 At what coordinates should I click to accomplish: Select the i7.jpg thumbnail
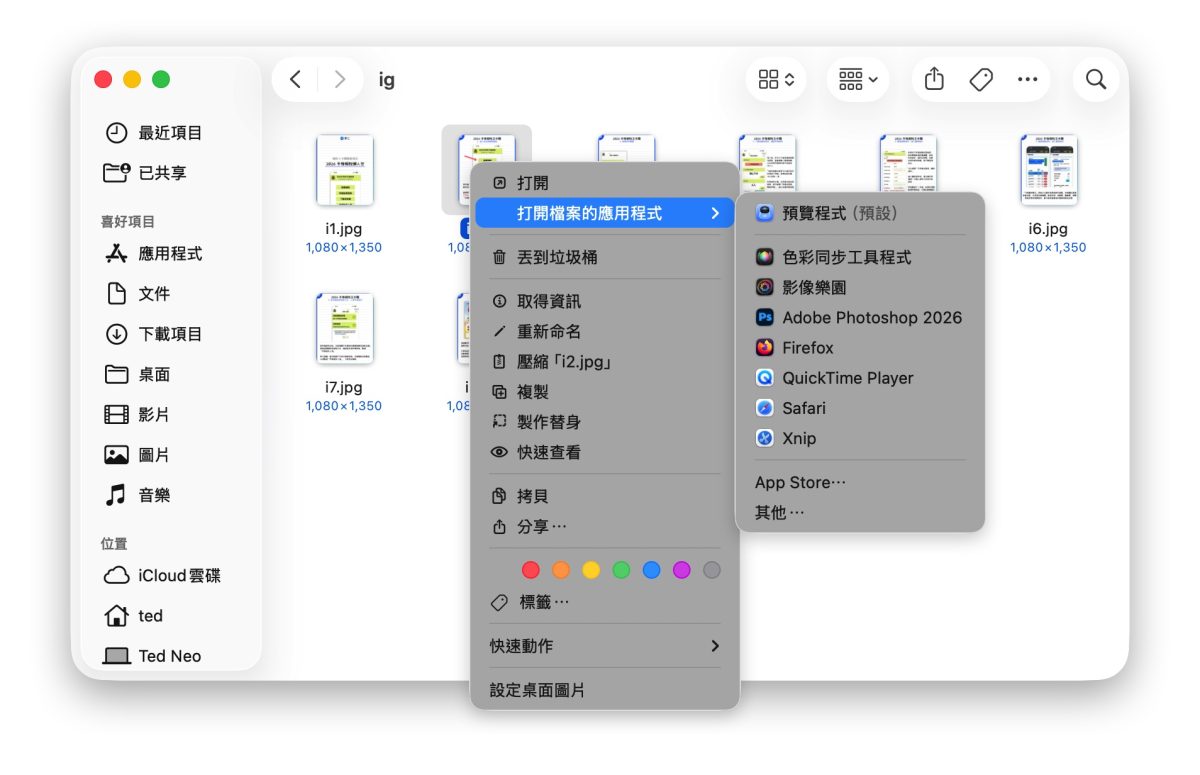point(344,329)
